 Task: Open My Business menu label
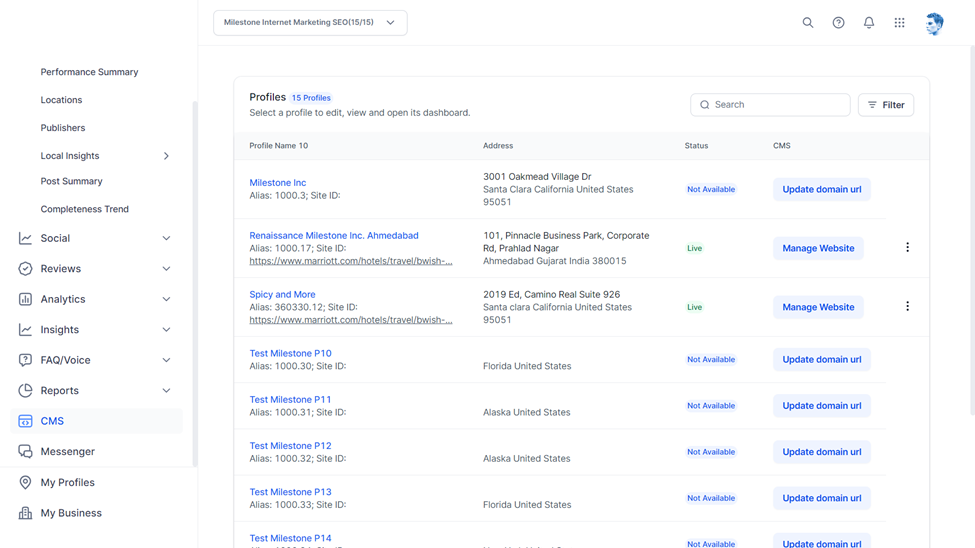tap(71, 513)
